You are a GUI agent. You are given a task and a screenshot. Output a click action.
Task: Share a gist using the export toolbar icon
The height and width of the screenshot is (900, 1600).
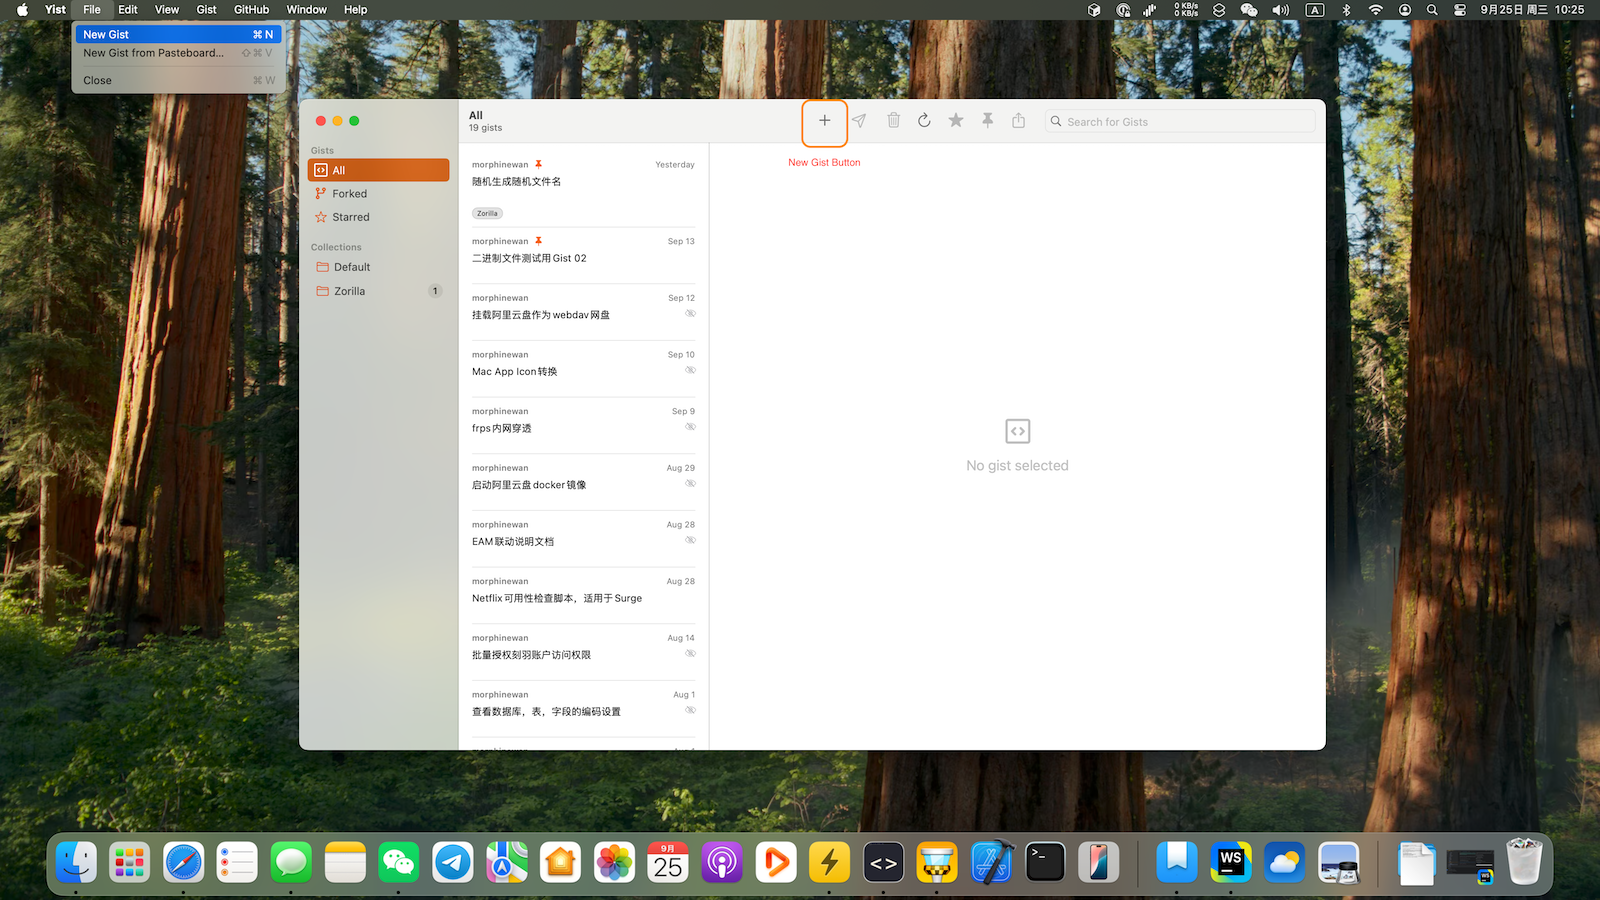[x=1018, y=120]
